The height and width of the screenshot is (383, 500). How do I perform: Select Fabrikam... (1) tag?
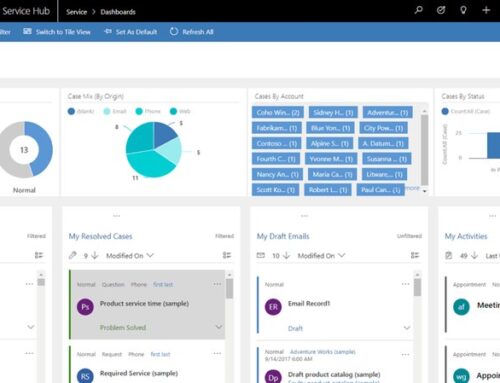[277, 128]
